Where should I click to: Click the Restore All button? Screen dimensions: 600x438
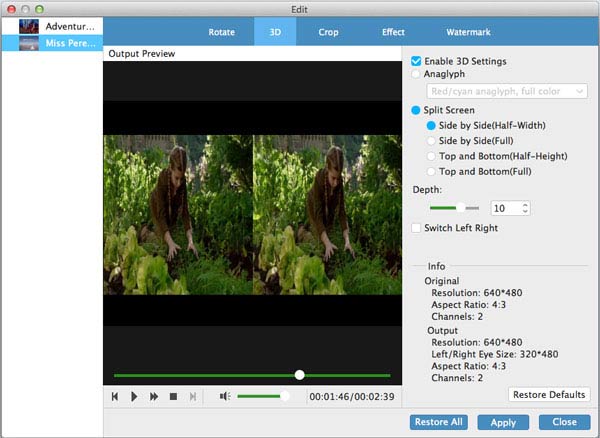pyautogui.click(x=439, y=422)
